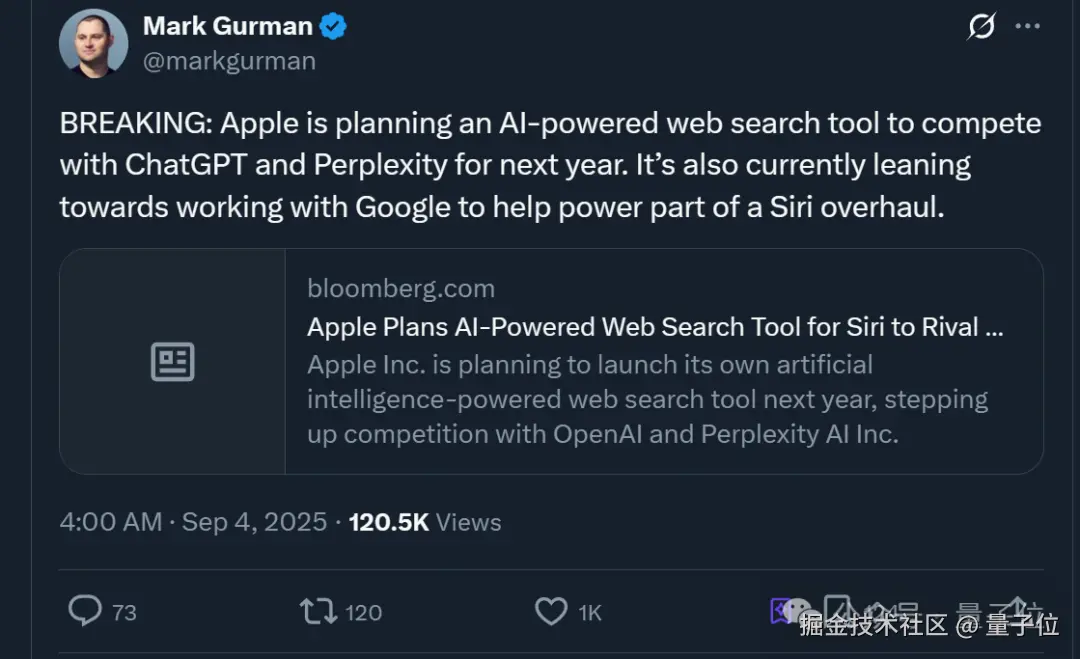Viewport: 1080px width, 659px height.
Task: Click the 4:00 AM · Sep 4, 2025 timestamp
Action: tap(193, 522)
